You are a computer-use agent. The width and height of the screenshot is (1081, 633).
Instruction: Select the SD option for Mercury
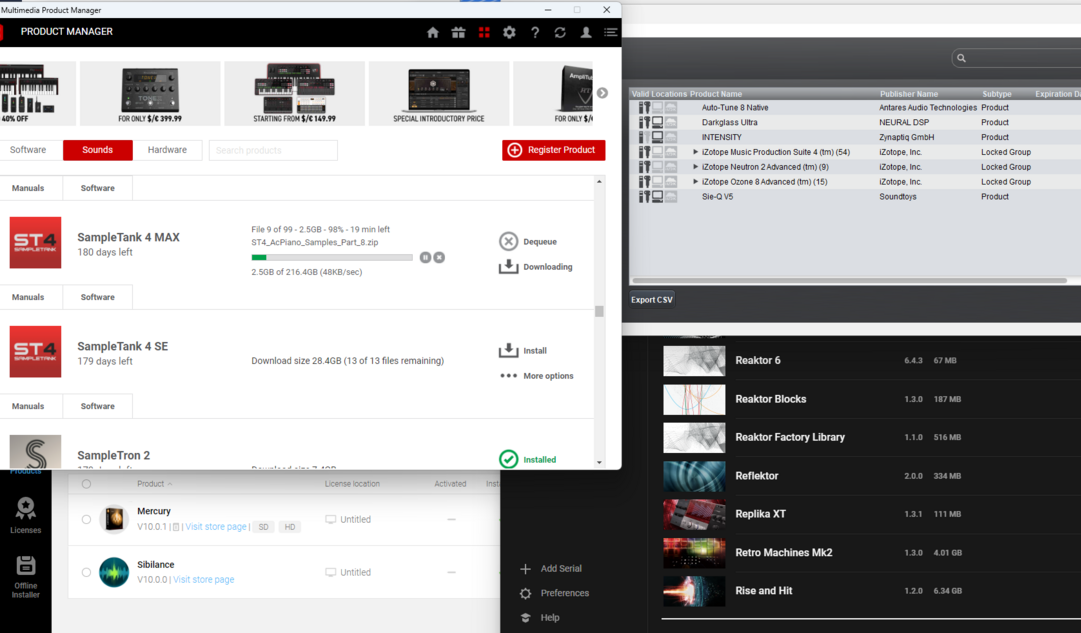263,527
